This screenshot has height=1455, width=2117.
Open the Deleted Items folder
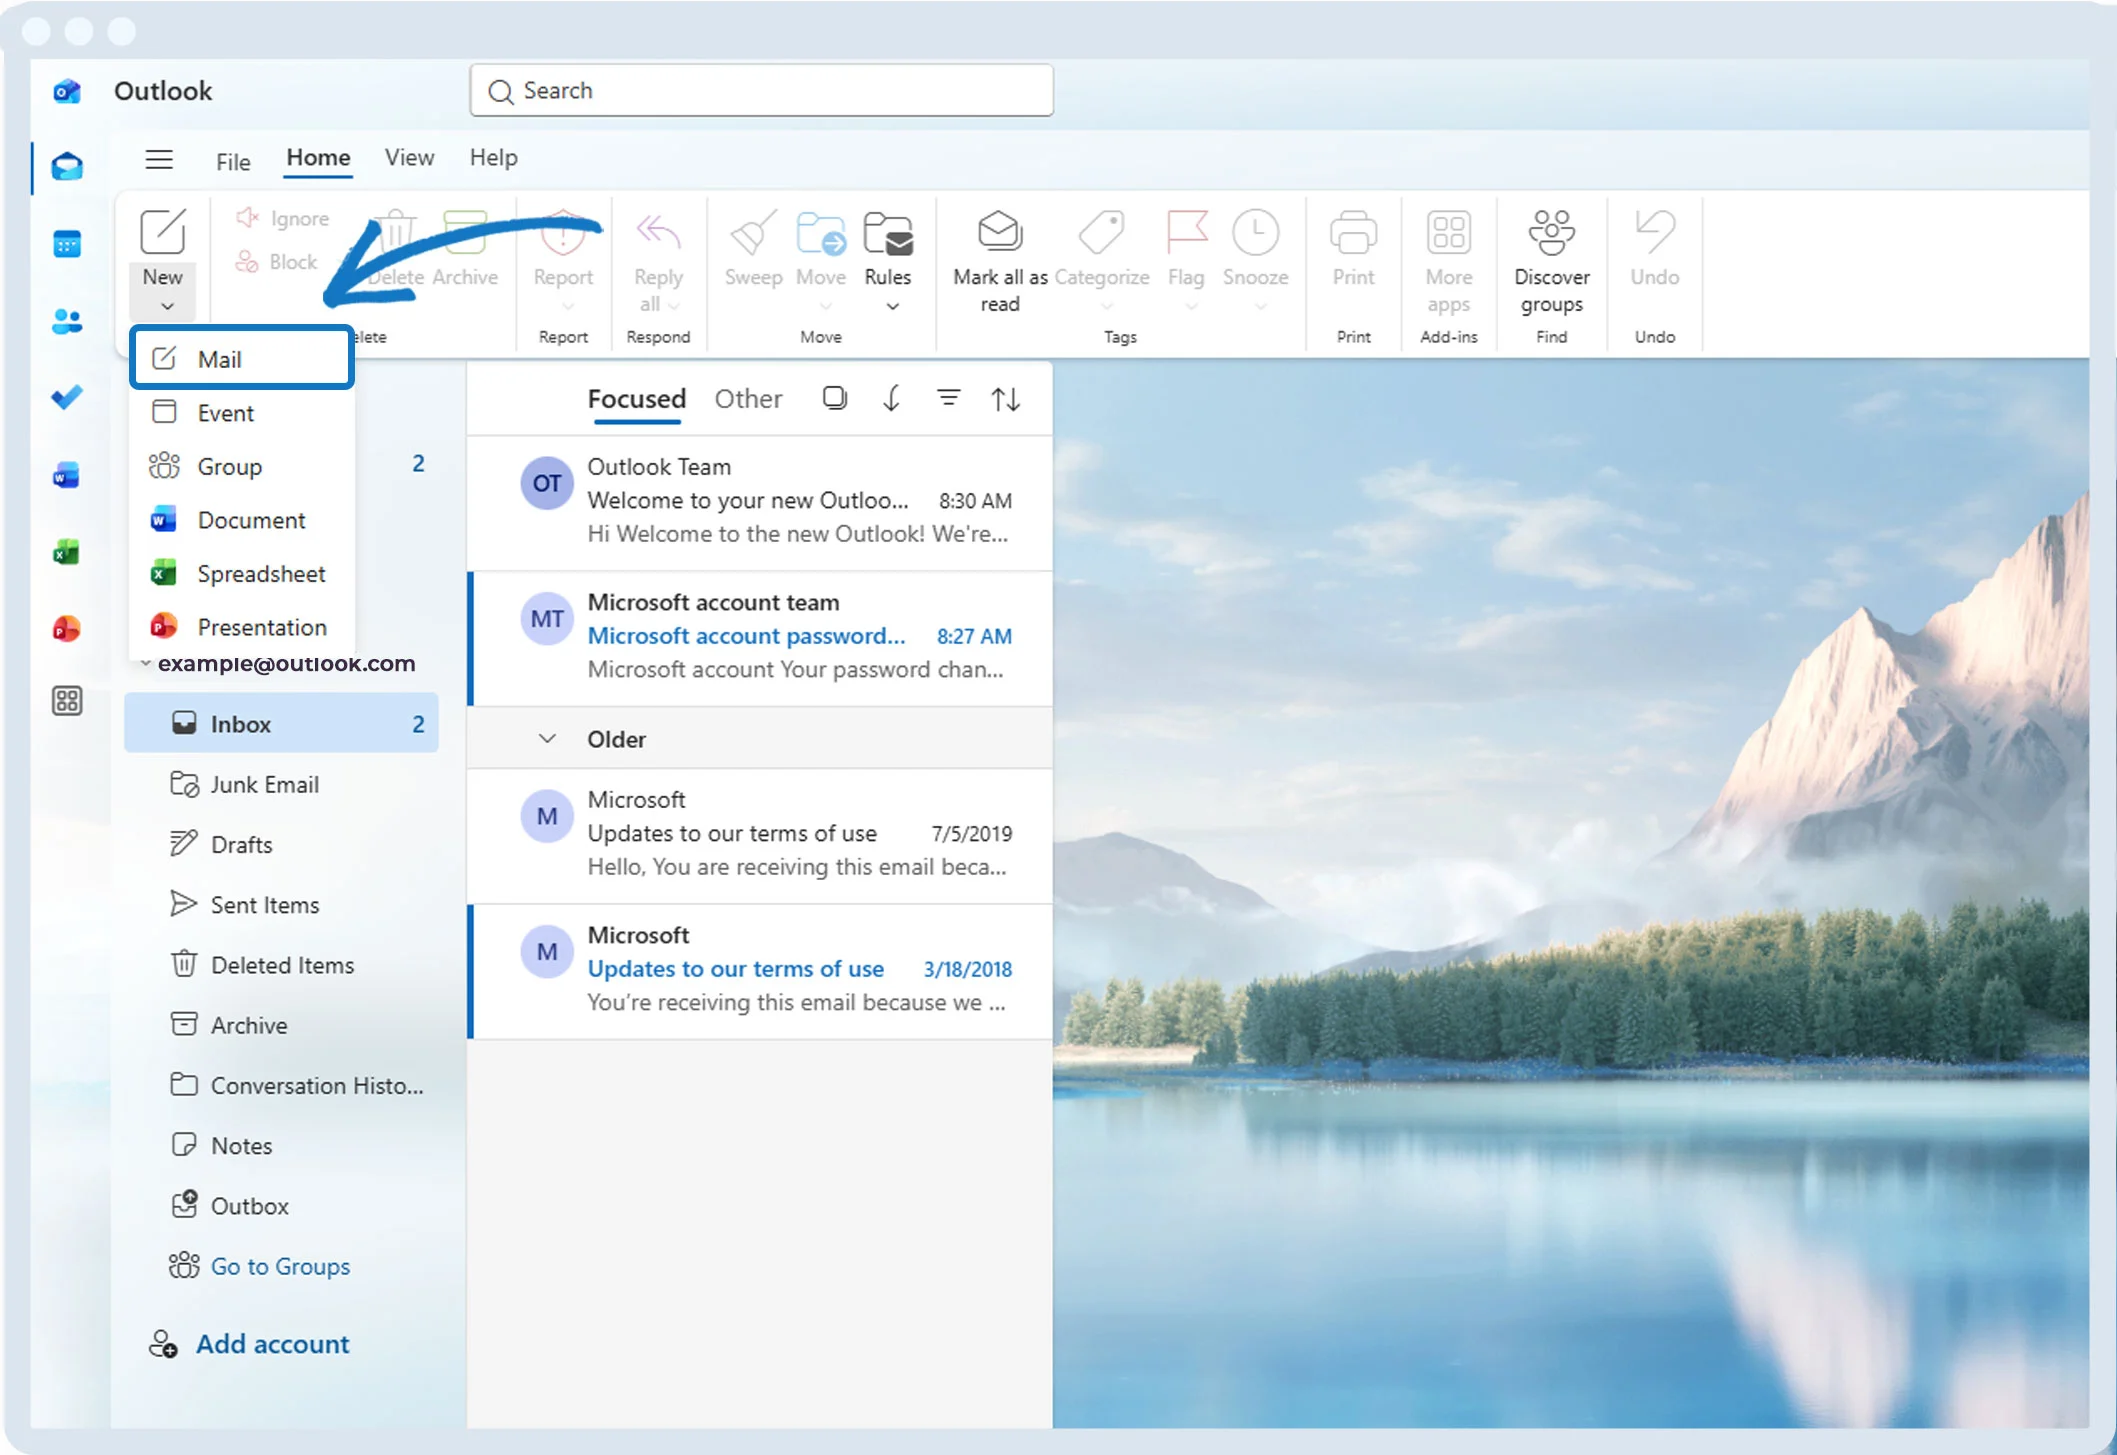tap(281, 965)
